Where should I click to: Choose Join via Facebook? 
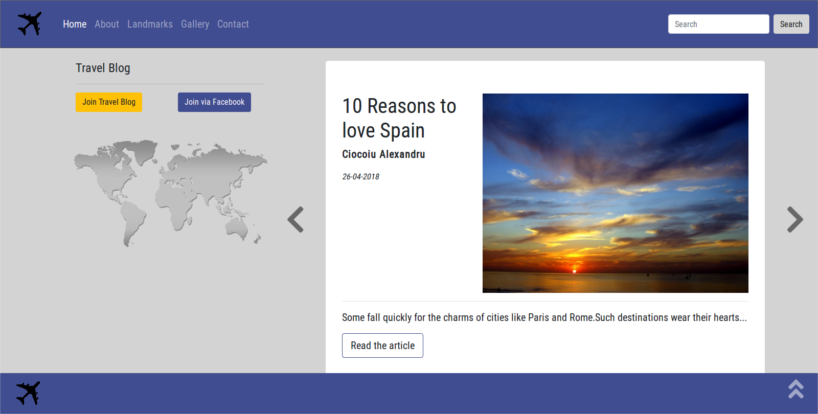(214, 102)
